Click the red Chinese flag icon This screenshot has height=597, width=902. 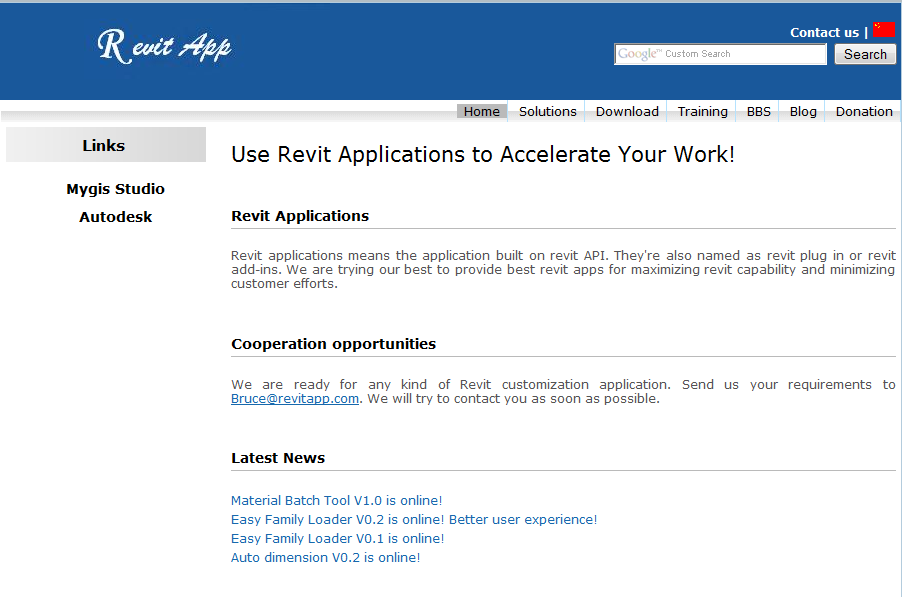coord(884,30)
